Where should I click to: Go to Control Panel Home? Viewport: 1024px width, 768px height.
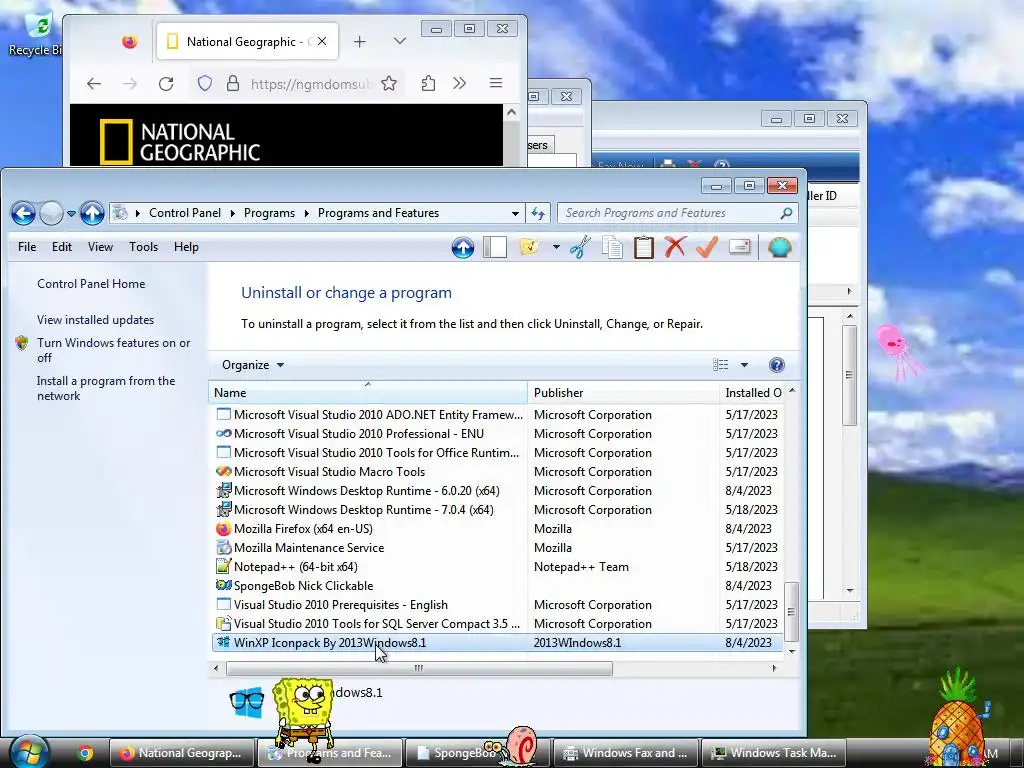tap(91, 284)
